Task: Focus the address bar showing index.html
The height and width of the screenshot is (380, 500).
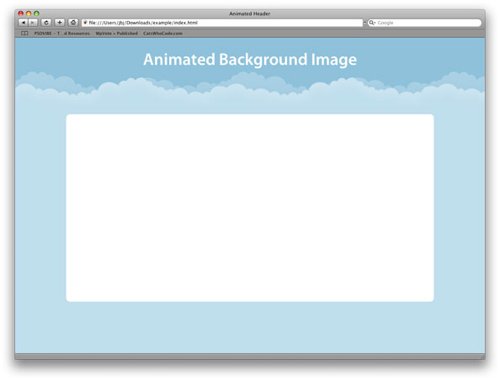Action: 222,23
